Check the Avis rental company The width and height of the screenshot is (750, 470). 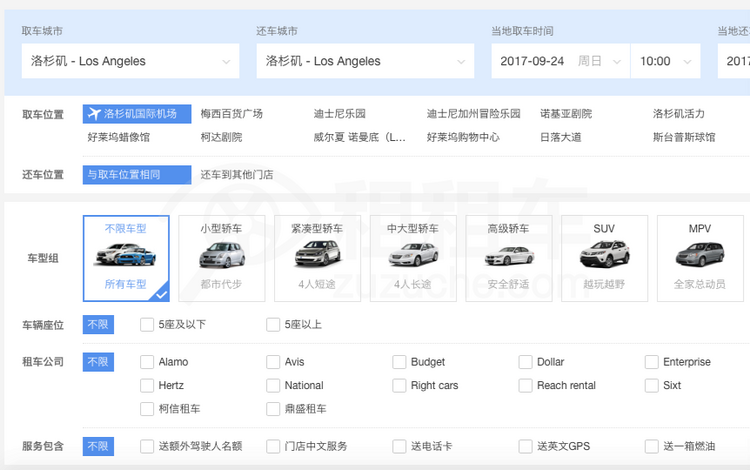pos(273,362)
